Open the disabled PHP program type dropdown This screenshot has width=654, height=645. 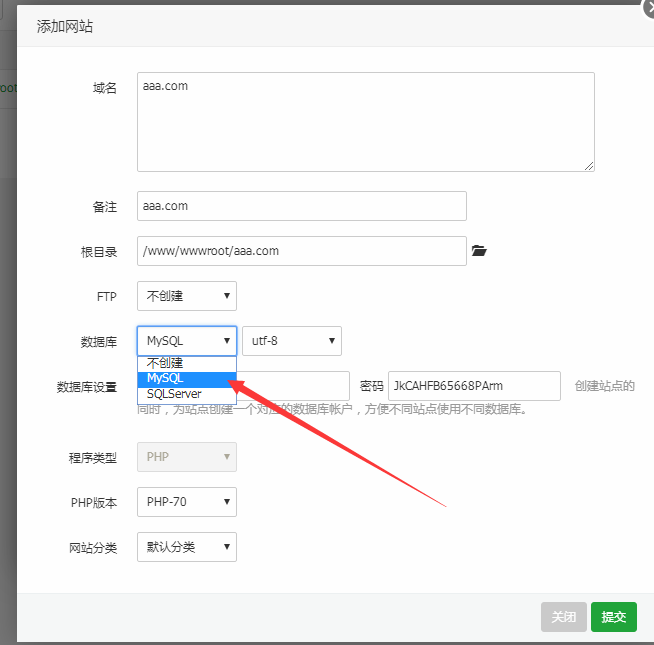pyautogui.click(x=187, y=457)
